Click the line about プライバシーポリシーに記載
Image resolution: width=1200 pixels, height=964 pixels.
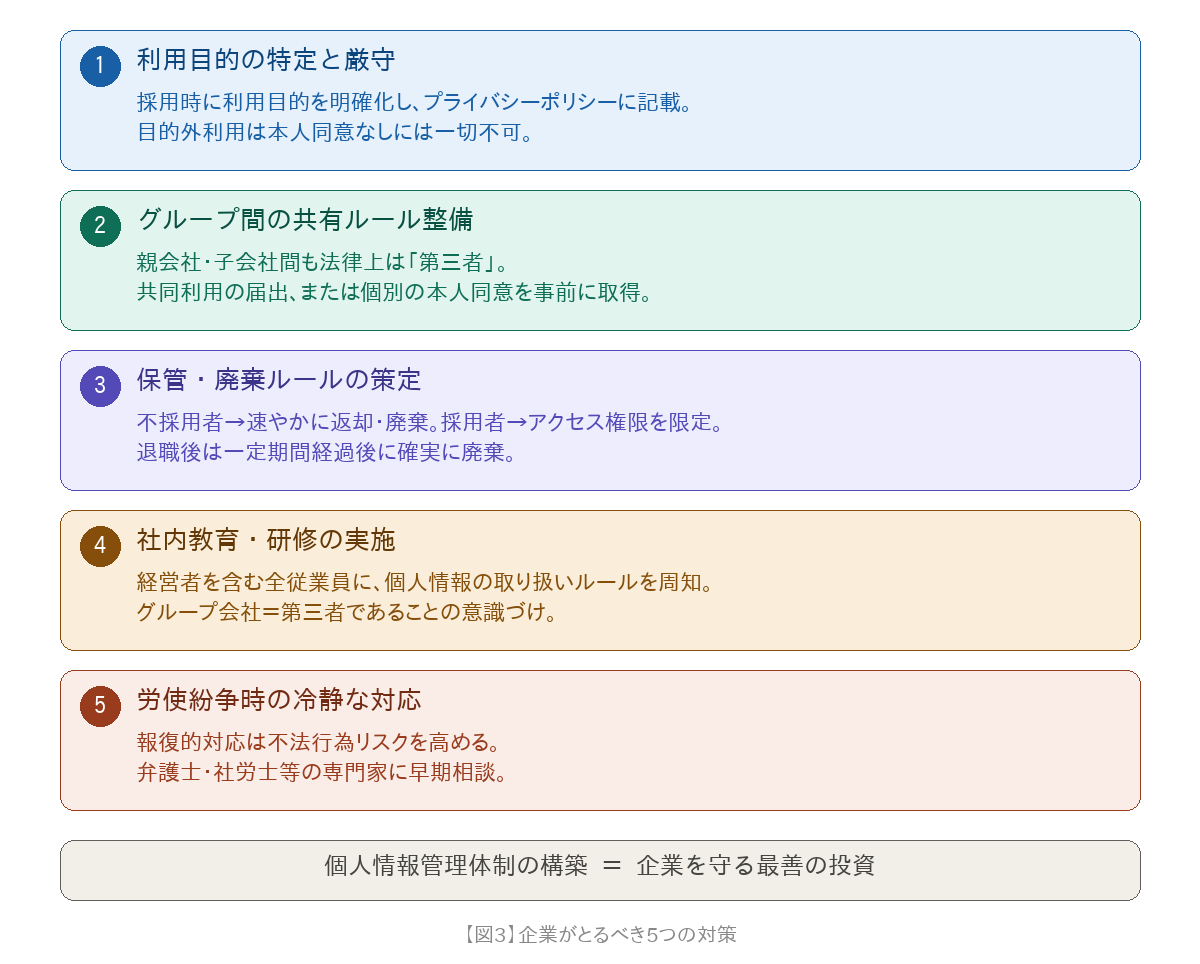tap(415, 102)
